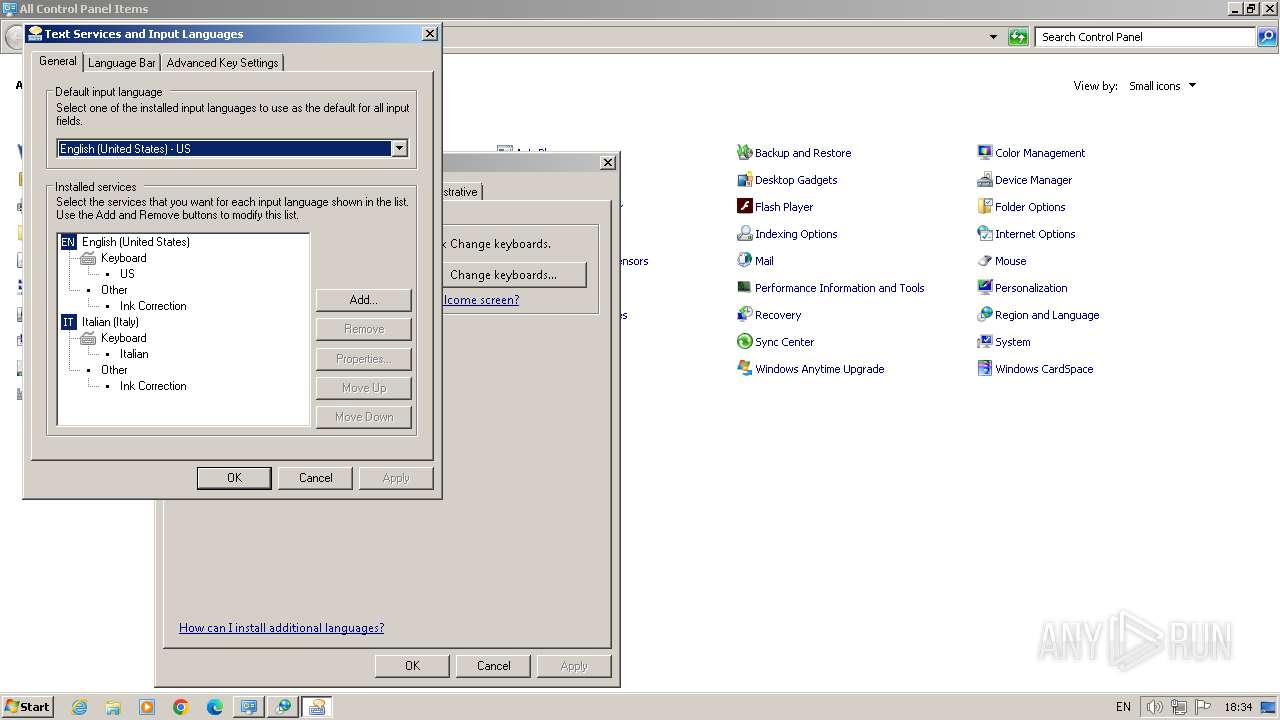
Task: Click Cancel in Text Services dialog
Action: click(316, 478)
